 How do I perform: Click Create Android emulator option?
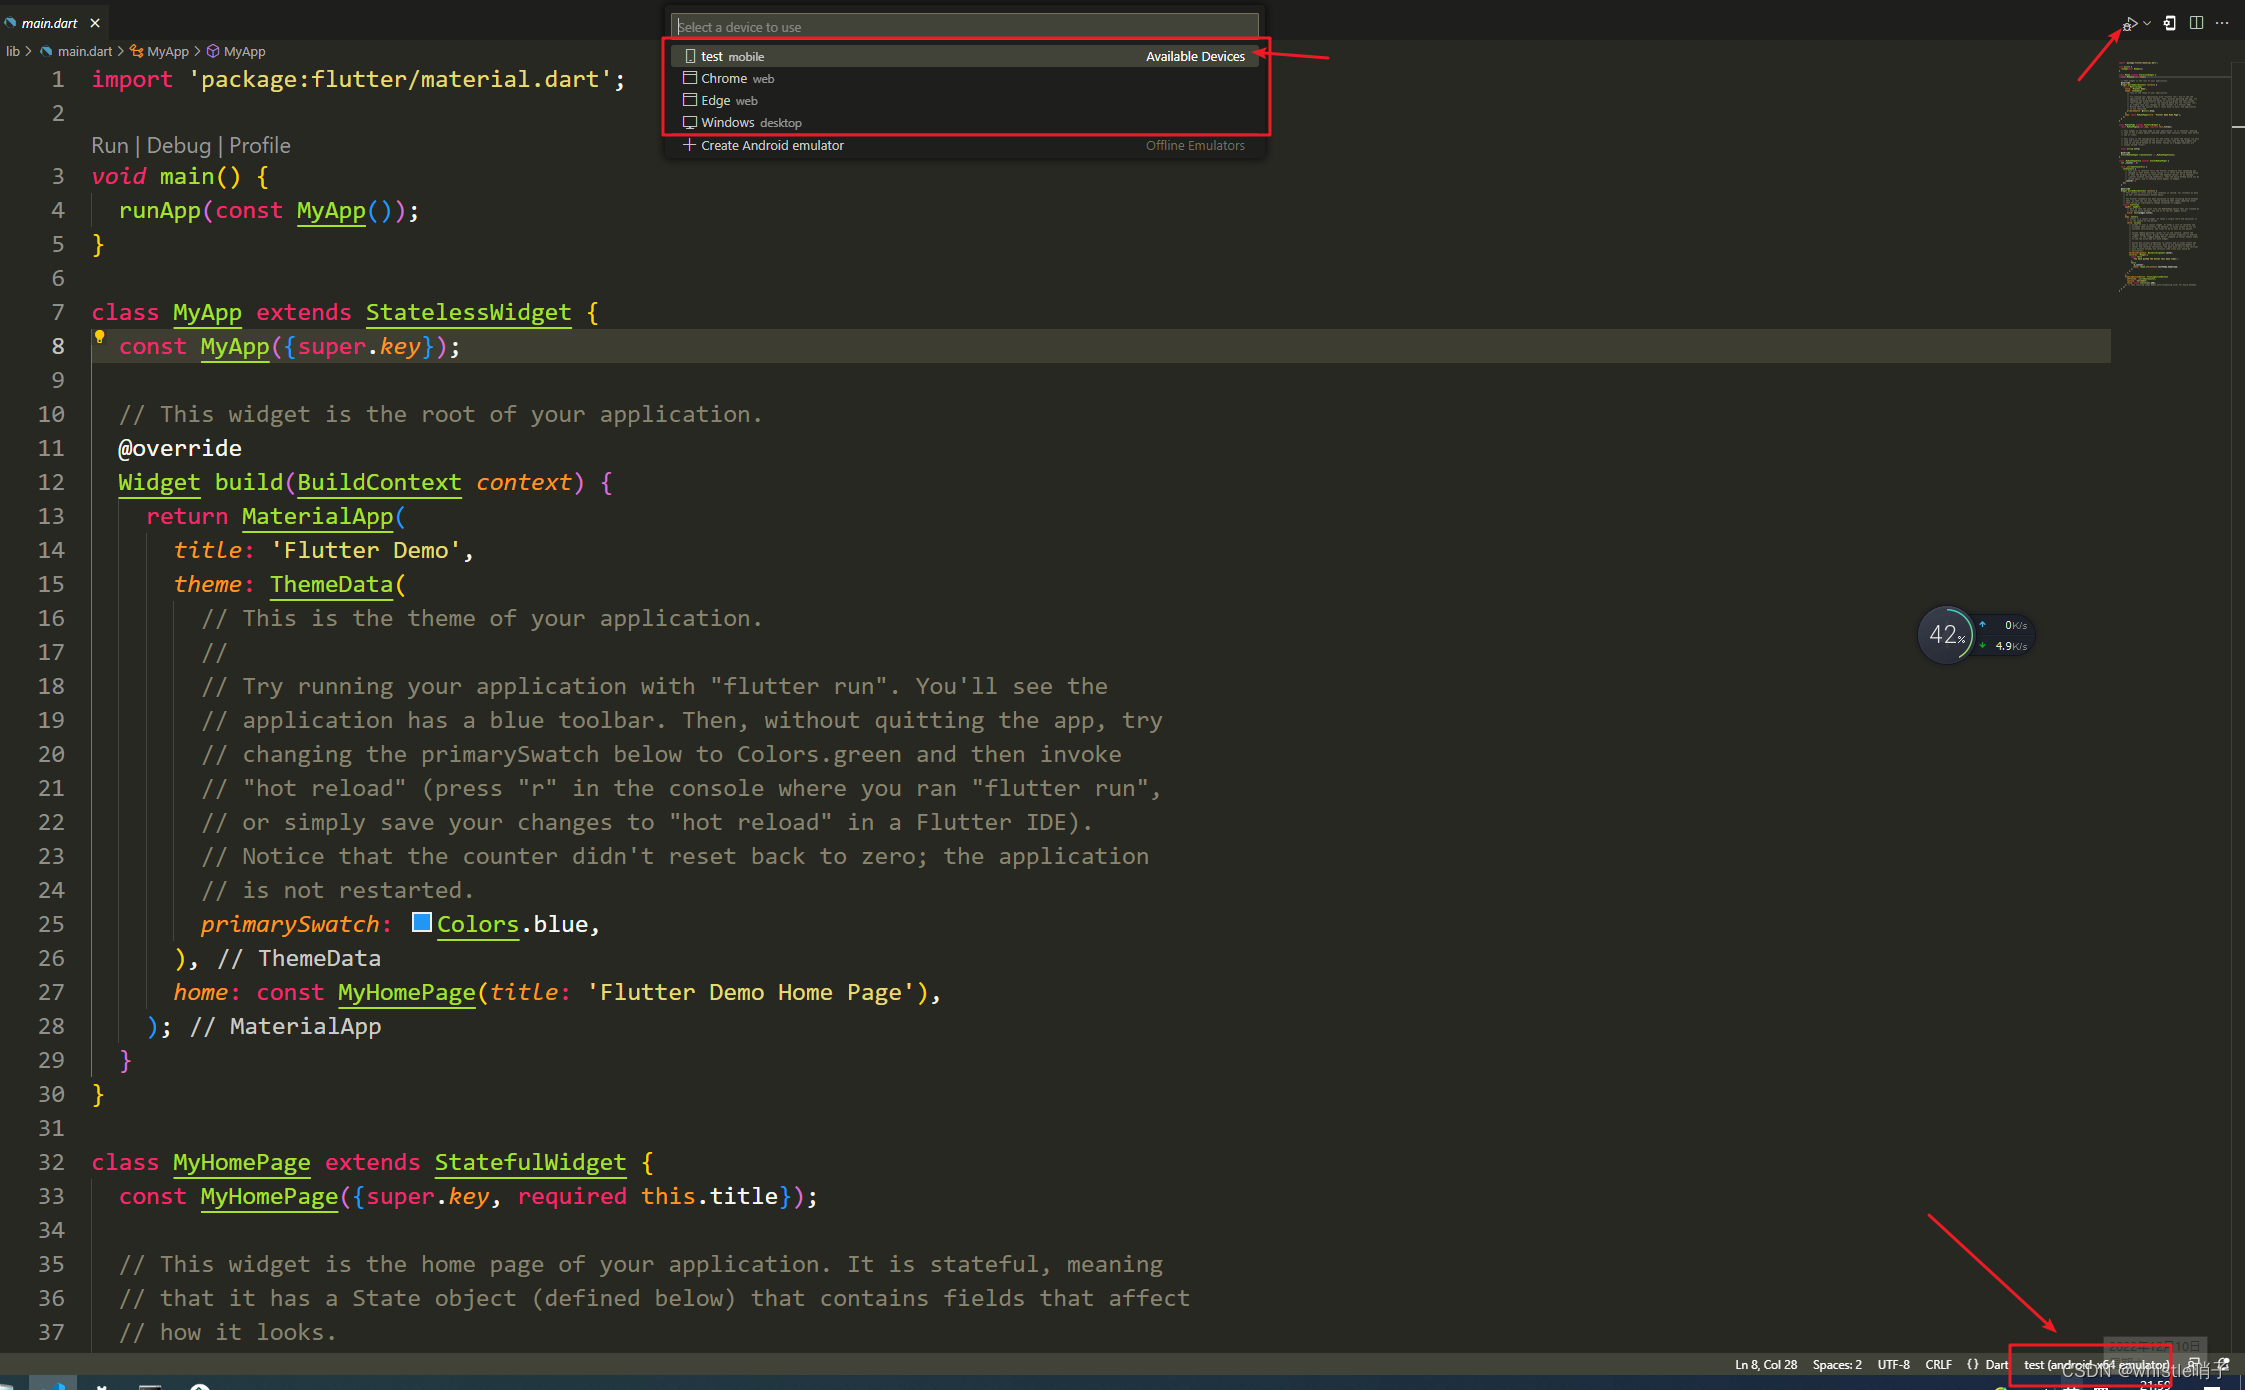point(772,145)
